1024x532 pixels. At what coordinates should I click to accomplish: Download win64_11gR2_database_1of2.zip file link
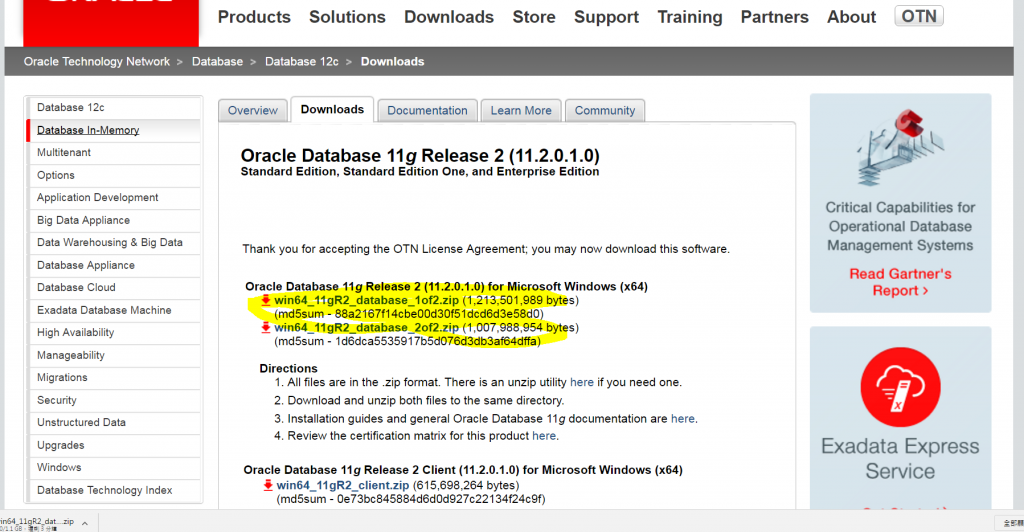click(366, 300)
